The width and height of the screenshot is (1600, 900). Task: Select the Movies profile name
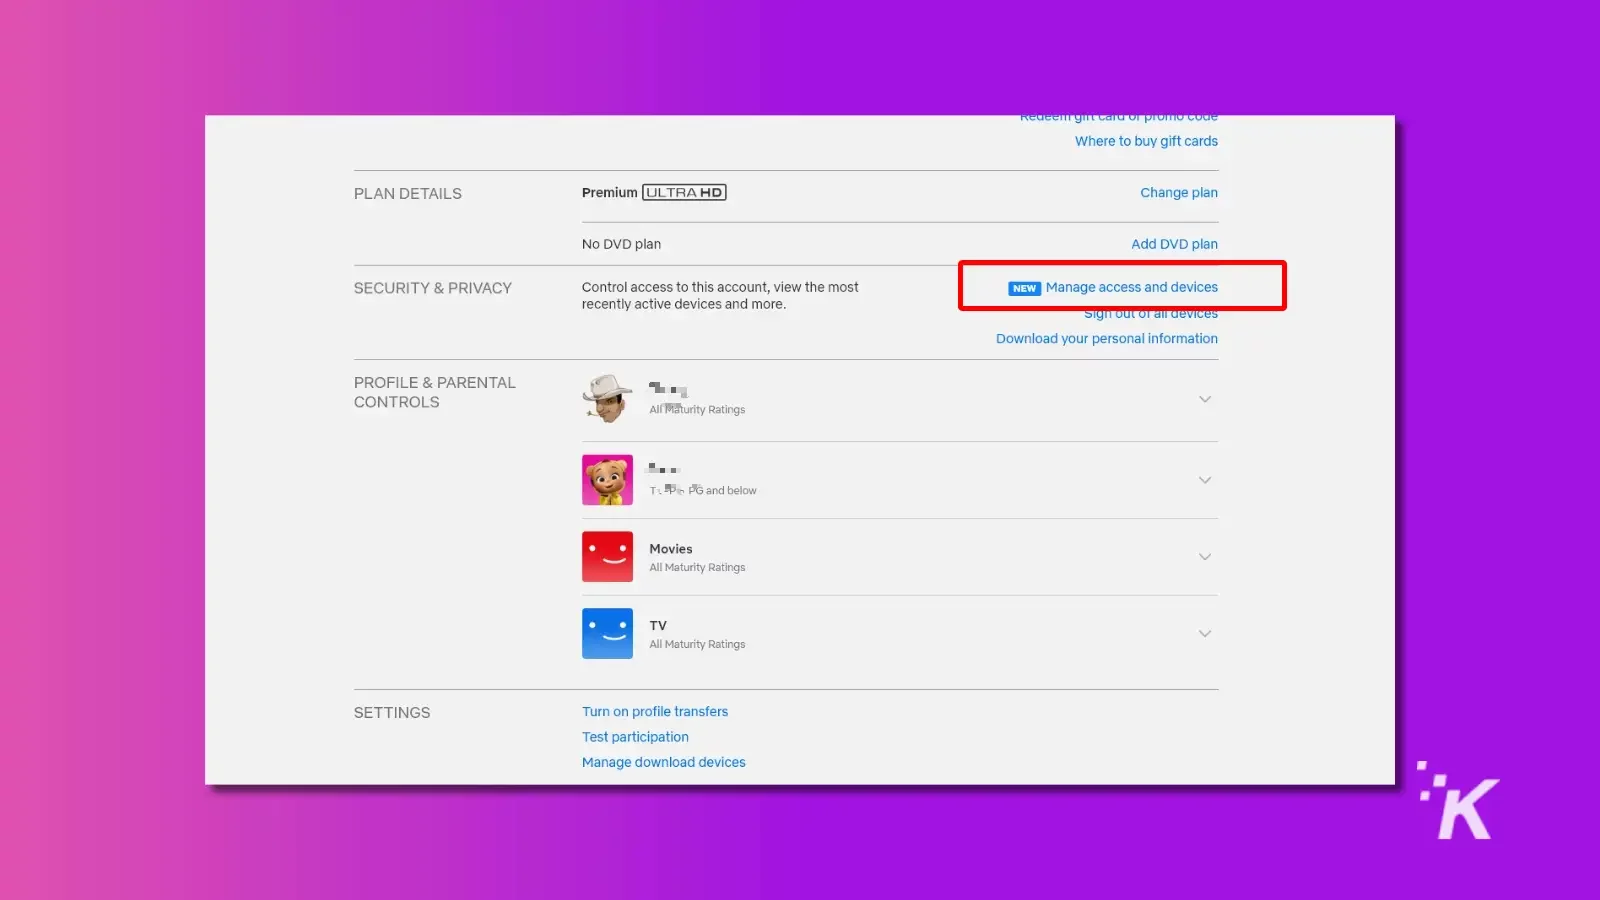pos(671,549)
